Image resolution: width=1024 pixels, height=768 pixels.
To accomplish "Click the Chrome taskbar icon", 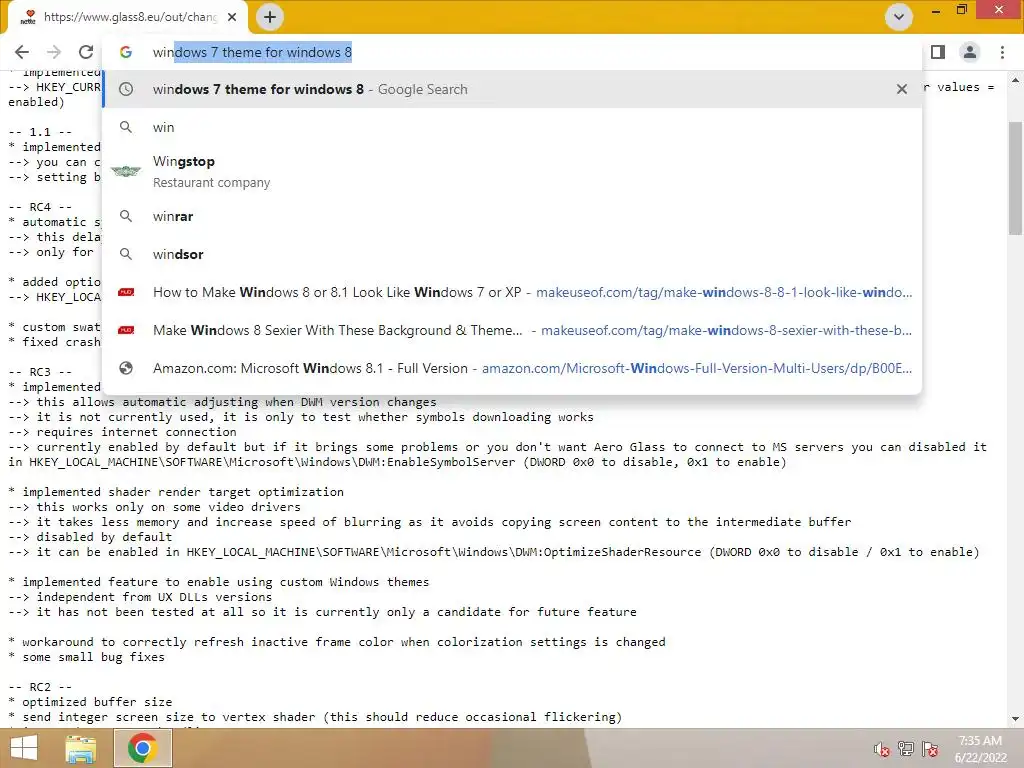I will click(x=143, y=748).
